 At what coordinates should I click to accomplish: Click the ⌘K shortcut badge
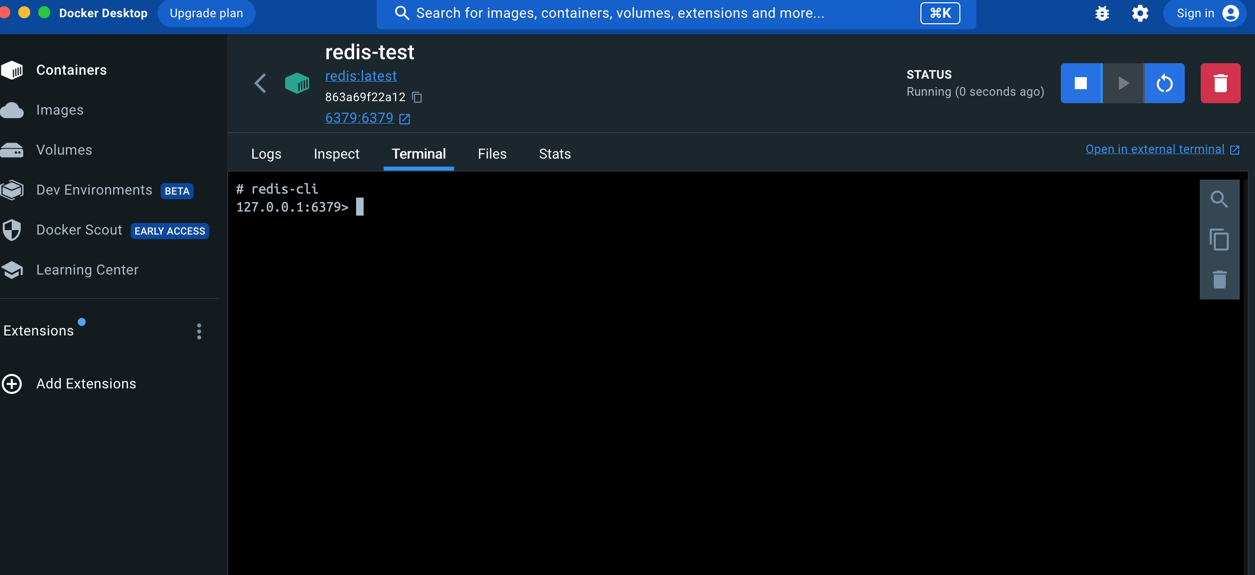[x=940, y=13]
